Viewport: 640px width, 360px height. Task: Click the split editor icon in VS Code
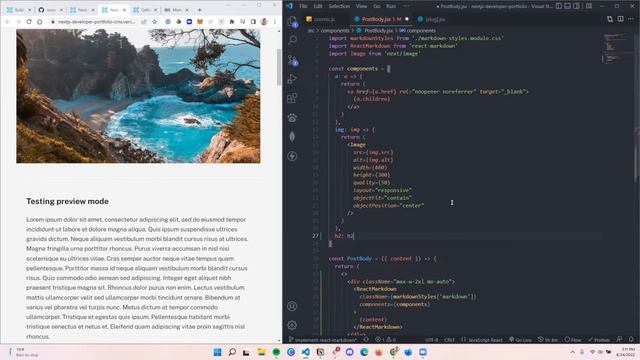(620, 19)
